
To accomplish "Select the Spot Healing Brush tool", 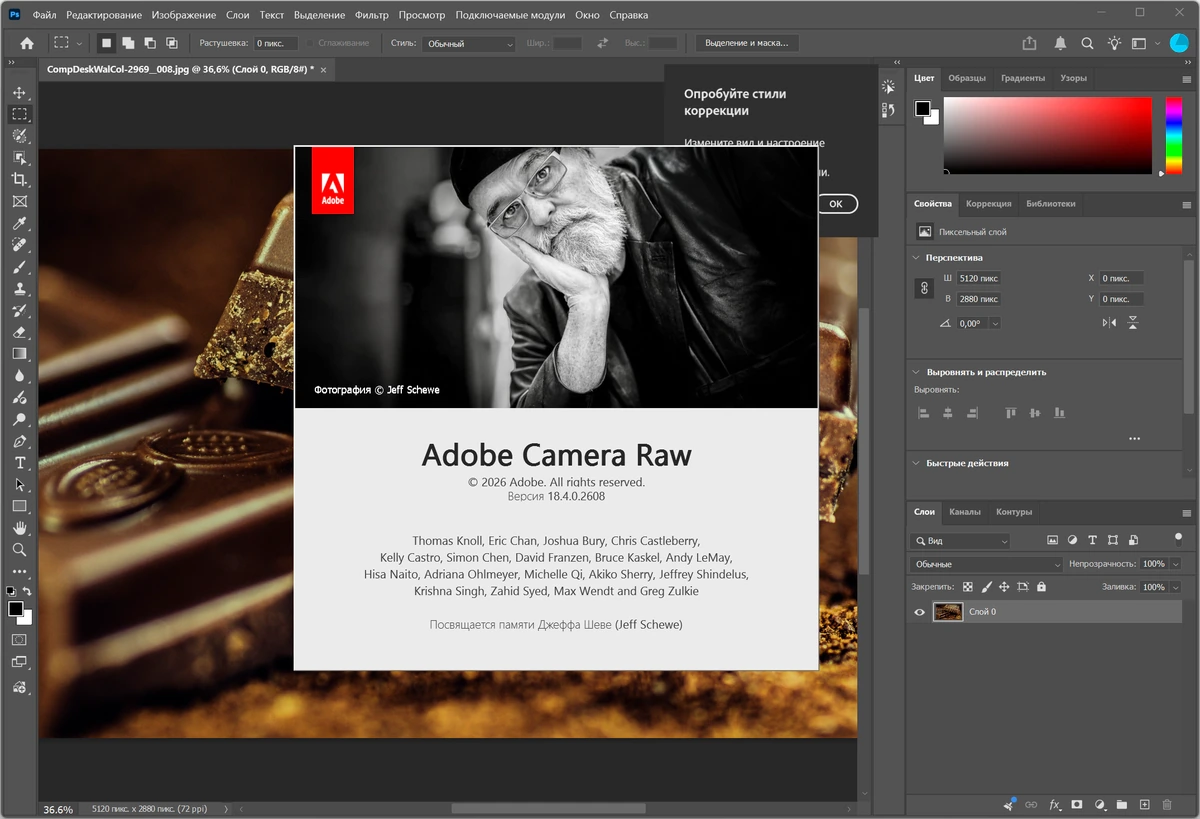I will (19, 245).
